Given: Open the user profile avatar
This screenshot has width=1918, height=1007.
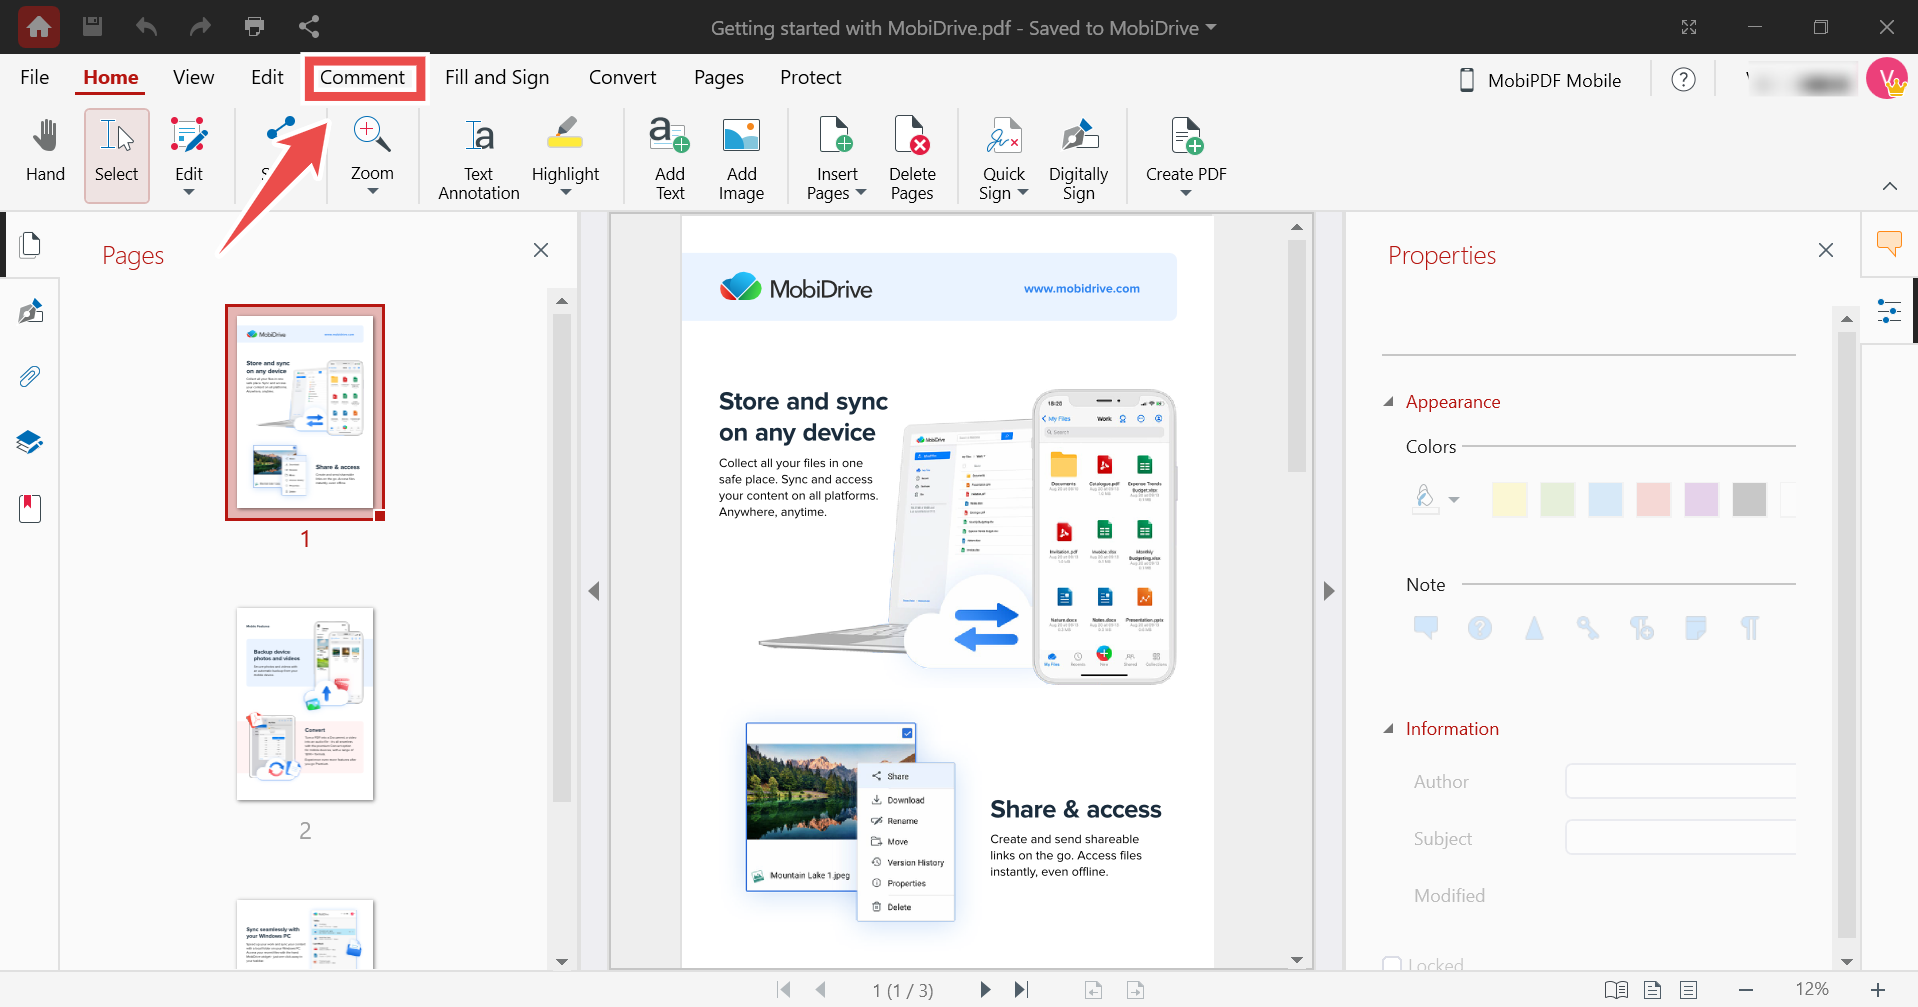Looking at the screenshot, I should click(1887, 79).
